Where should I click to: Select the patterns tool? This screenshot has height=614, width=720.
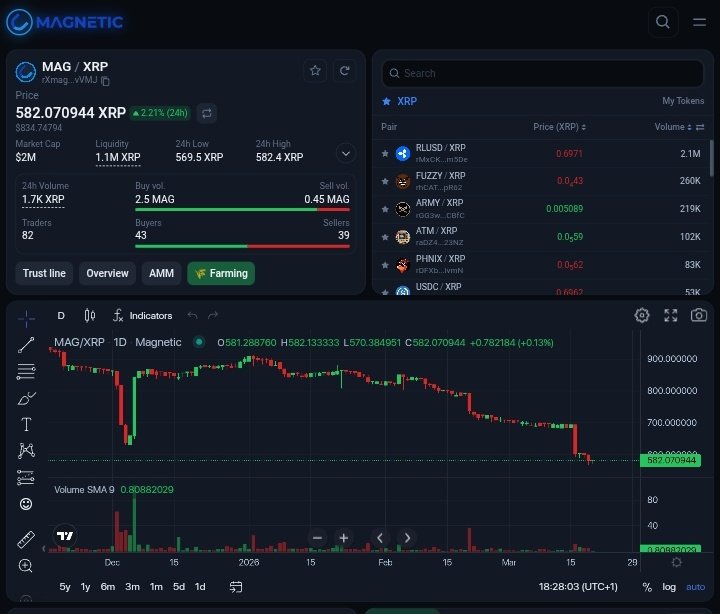point(26,451)
